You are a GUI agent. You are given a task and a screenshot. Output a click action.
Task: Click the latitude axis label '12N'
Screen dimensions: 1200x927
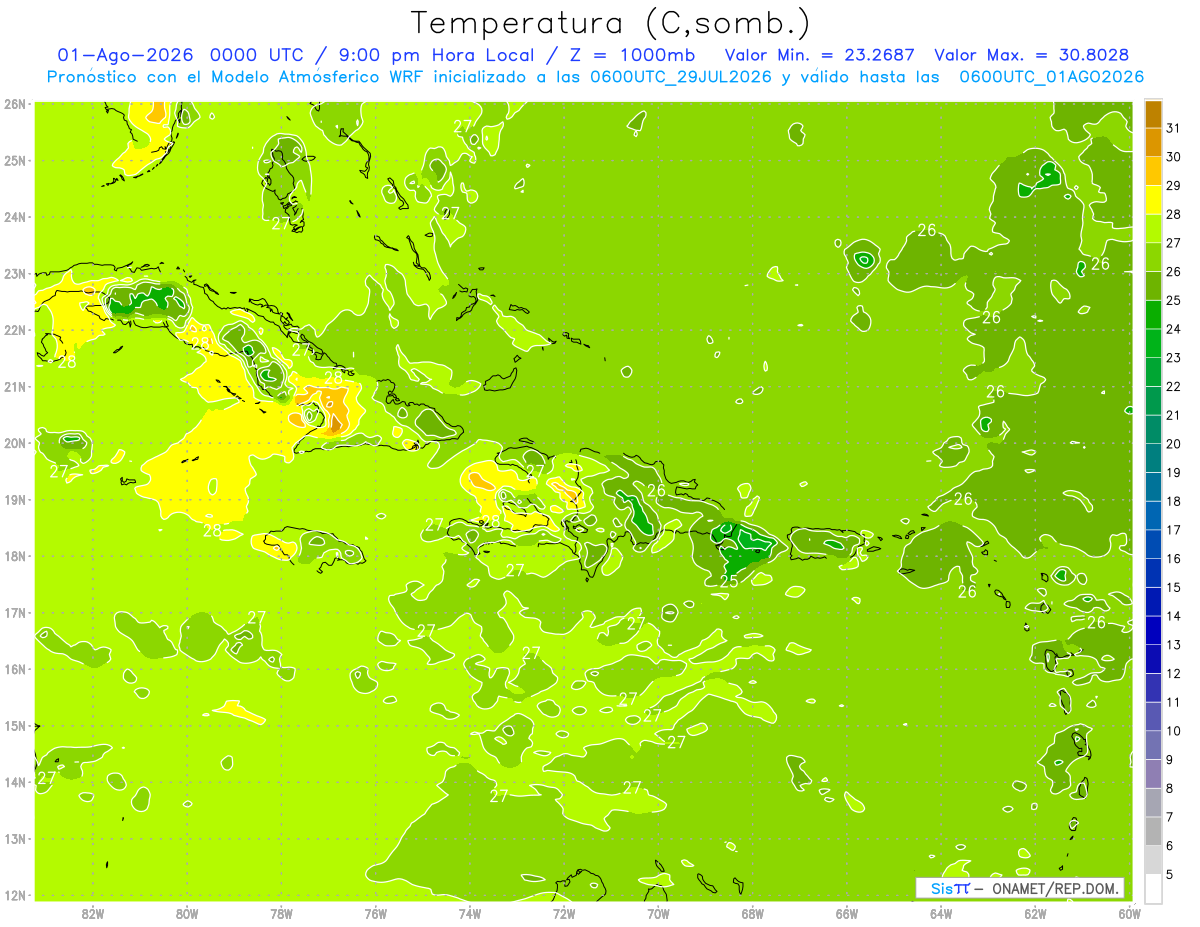click(x=14, y=894)
